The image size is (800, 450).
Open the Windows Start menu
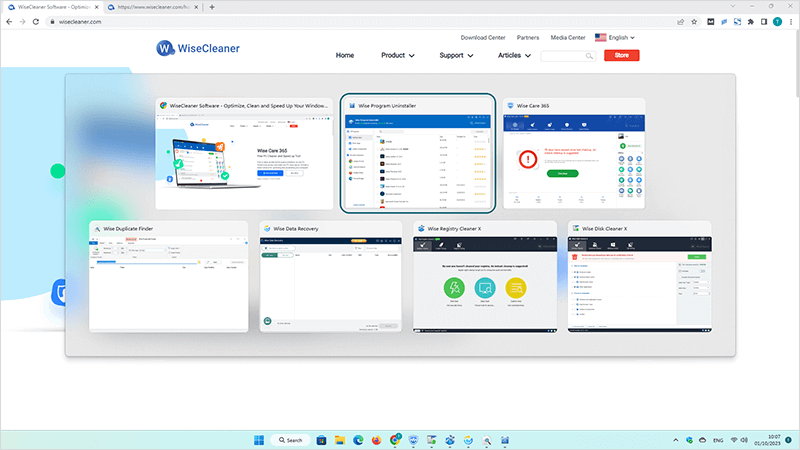tap(259, 440)
